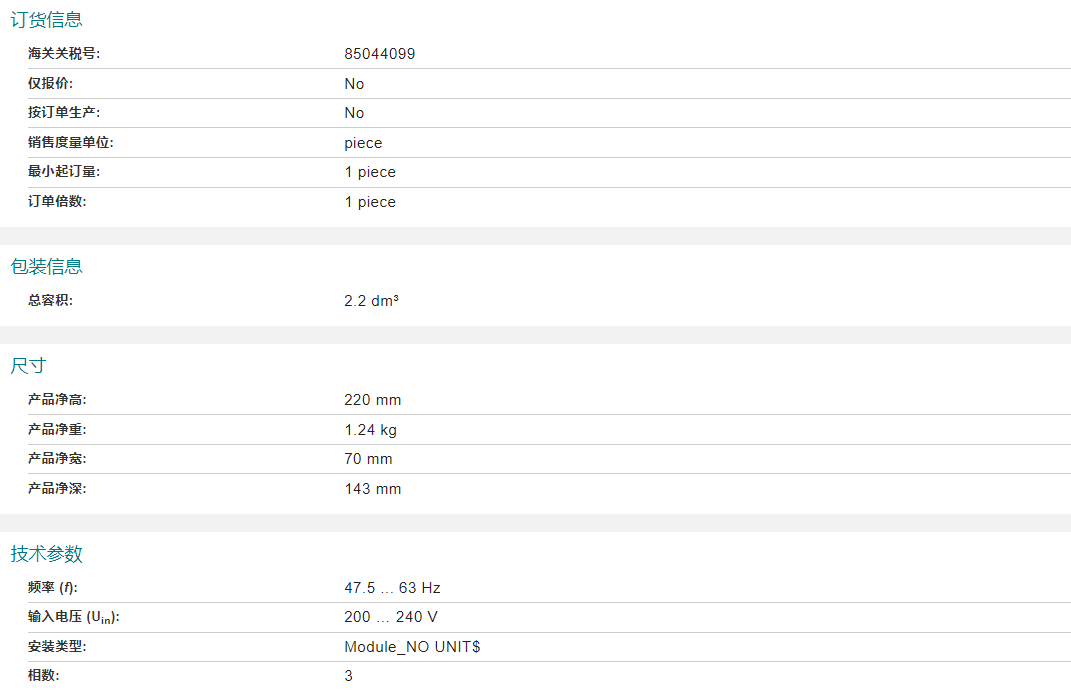Select the 订单倍数 label

coord(57,201)
